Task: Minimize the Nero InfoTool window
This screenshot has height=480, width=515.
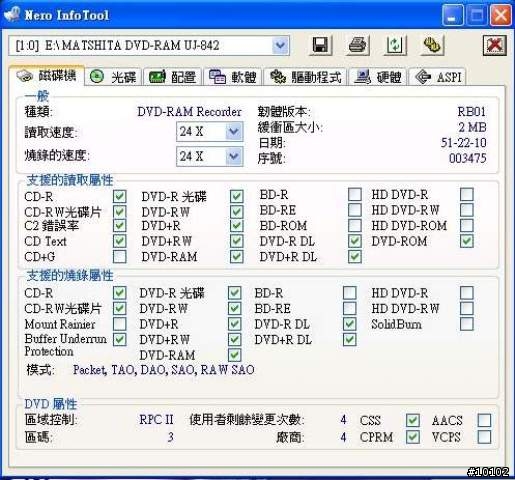Action: coord(452,15)
